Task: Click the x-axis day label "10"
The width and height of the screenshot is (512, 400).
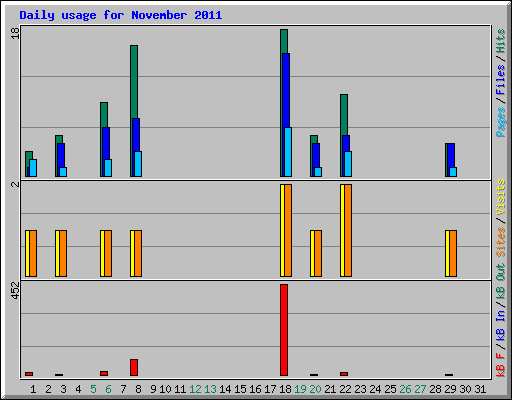Action: pos(165,389)
